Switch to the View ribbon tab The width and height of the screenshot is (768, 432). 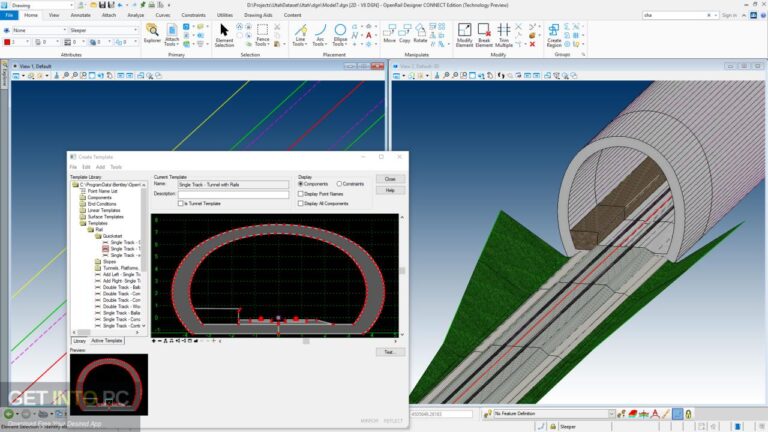[x=54, y=15]
